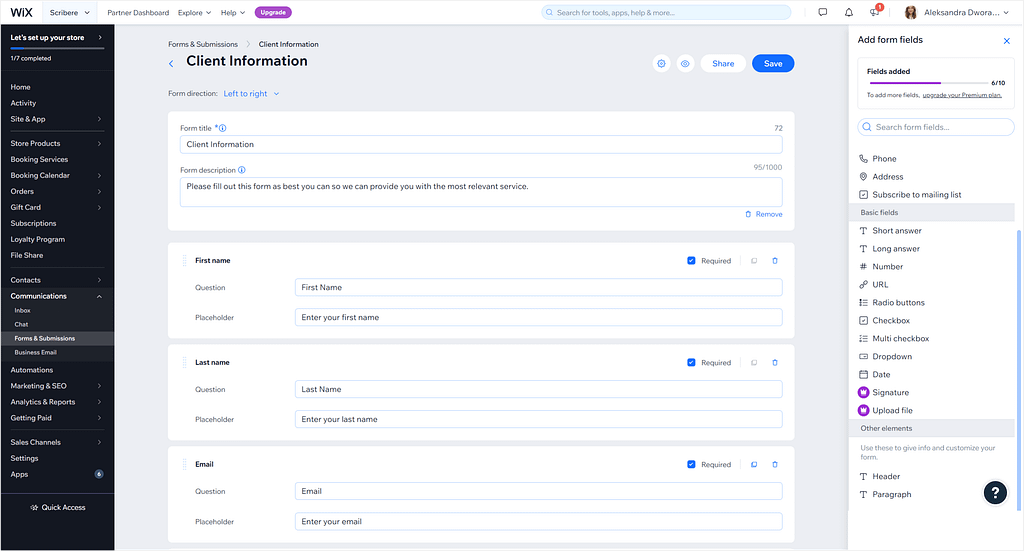Toggle Required for First name
This screenshot has width=1024, height=551.
(x=691, y=260)
